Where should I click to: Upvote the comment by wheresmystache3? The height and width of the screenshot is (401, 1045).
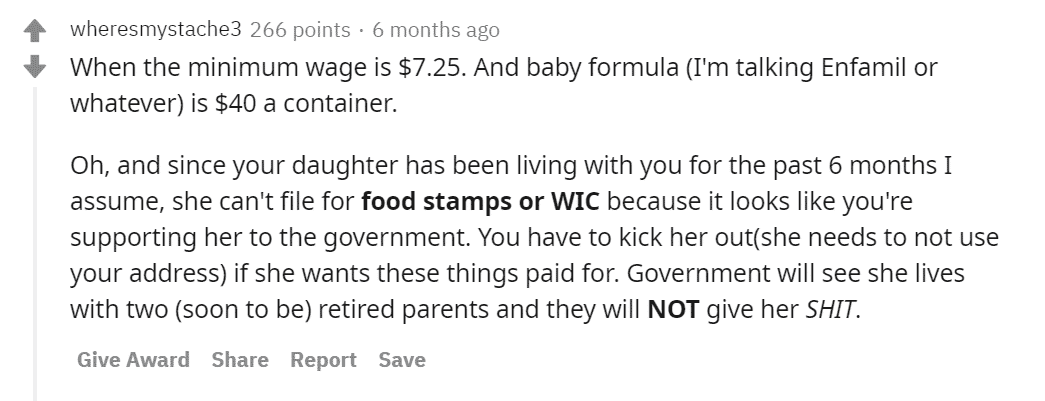pyautogui.click(x=35, y=31)
